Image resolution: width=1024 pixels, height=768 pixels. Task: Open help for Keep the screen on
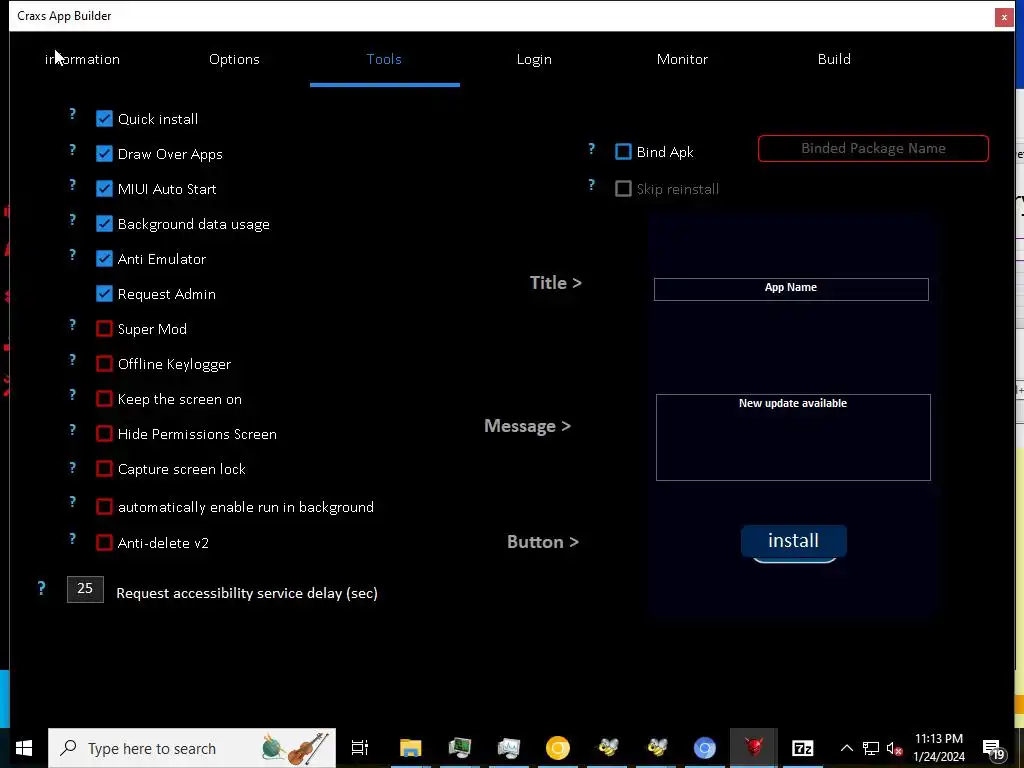(x=72, y=395)
